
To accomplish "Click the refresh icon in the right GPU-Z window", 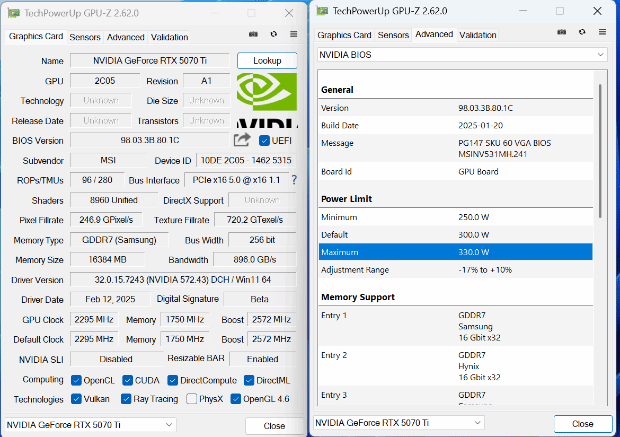I will click(x=582, y=32).
